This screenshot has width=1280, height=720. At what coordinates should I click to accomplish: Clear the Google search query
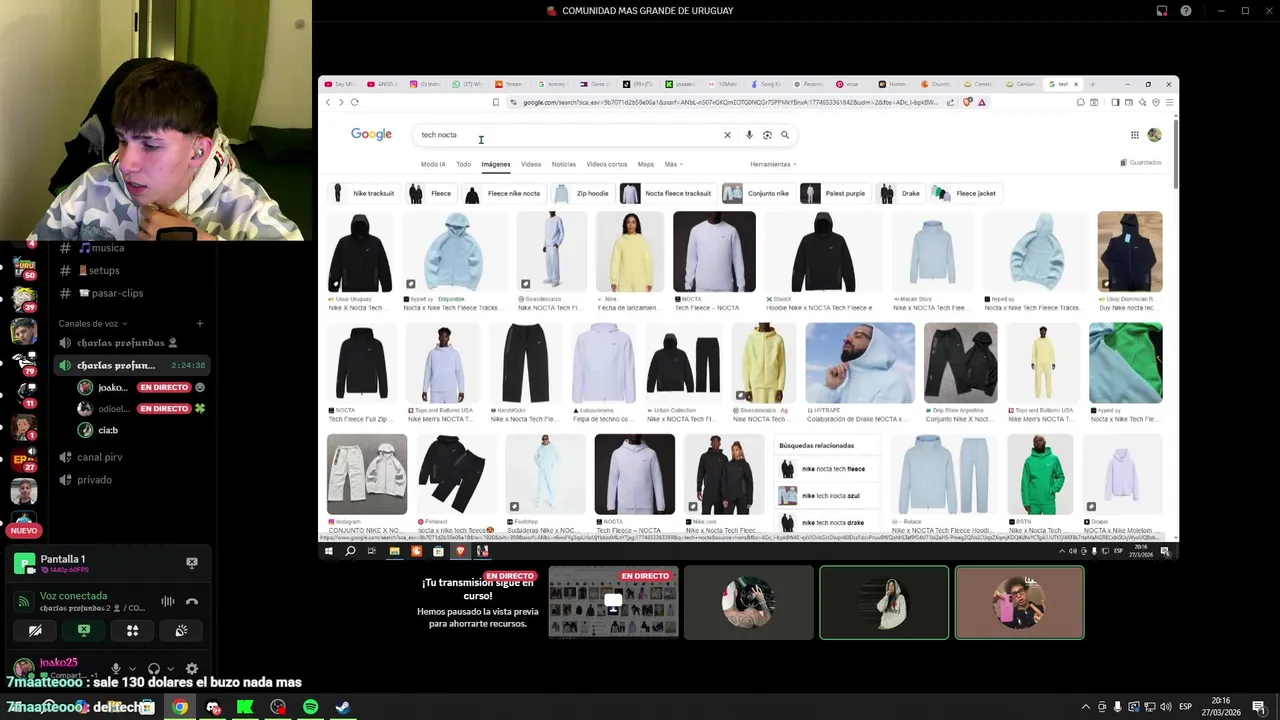727,135
